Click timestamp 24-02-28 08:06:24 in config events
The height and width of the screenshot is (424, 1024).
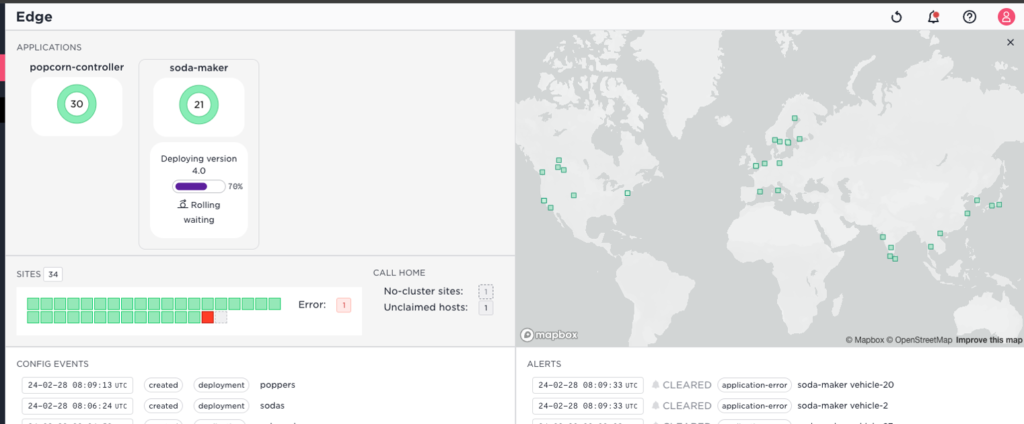pyautogui.click(x=77, y=405)
